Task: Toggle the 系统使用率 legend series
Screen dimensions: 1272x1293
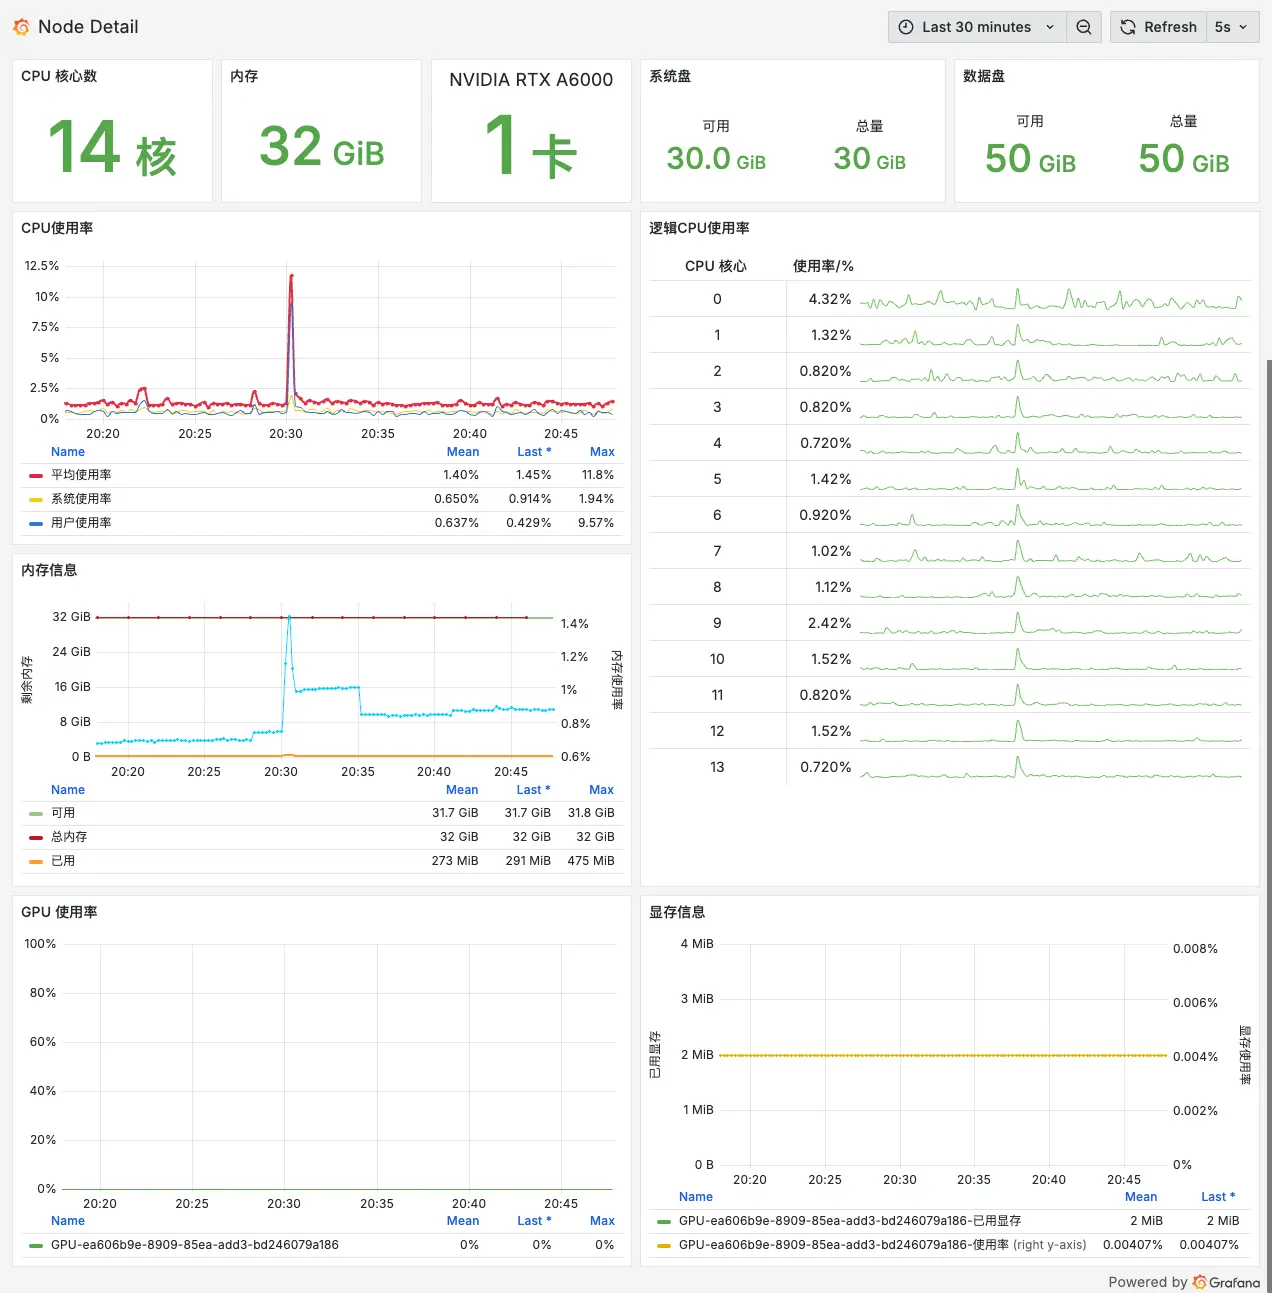Action: [x=81, y=499]
